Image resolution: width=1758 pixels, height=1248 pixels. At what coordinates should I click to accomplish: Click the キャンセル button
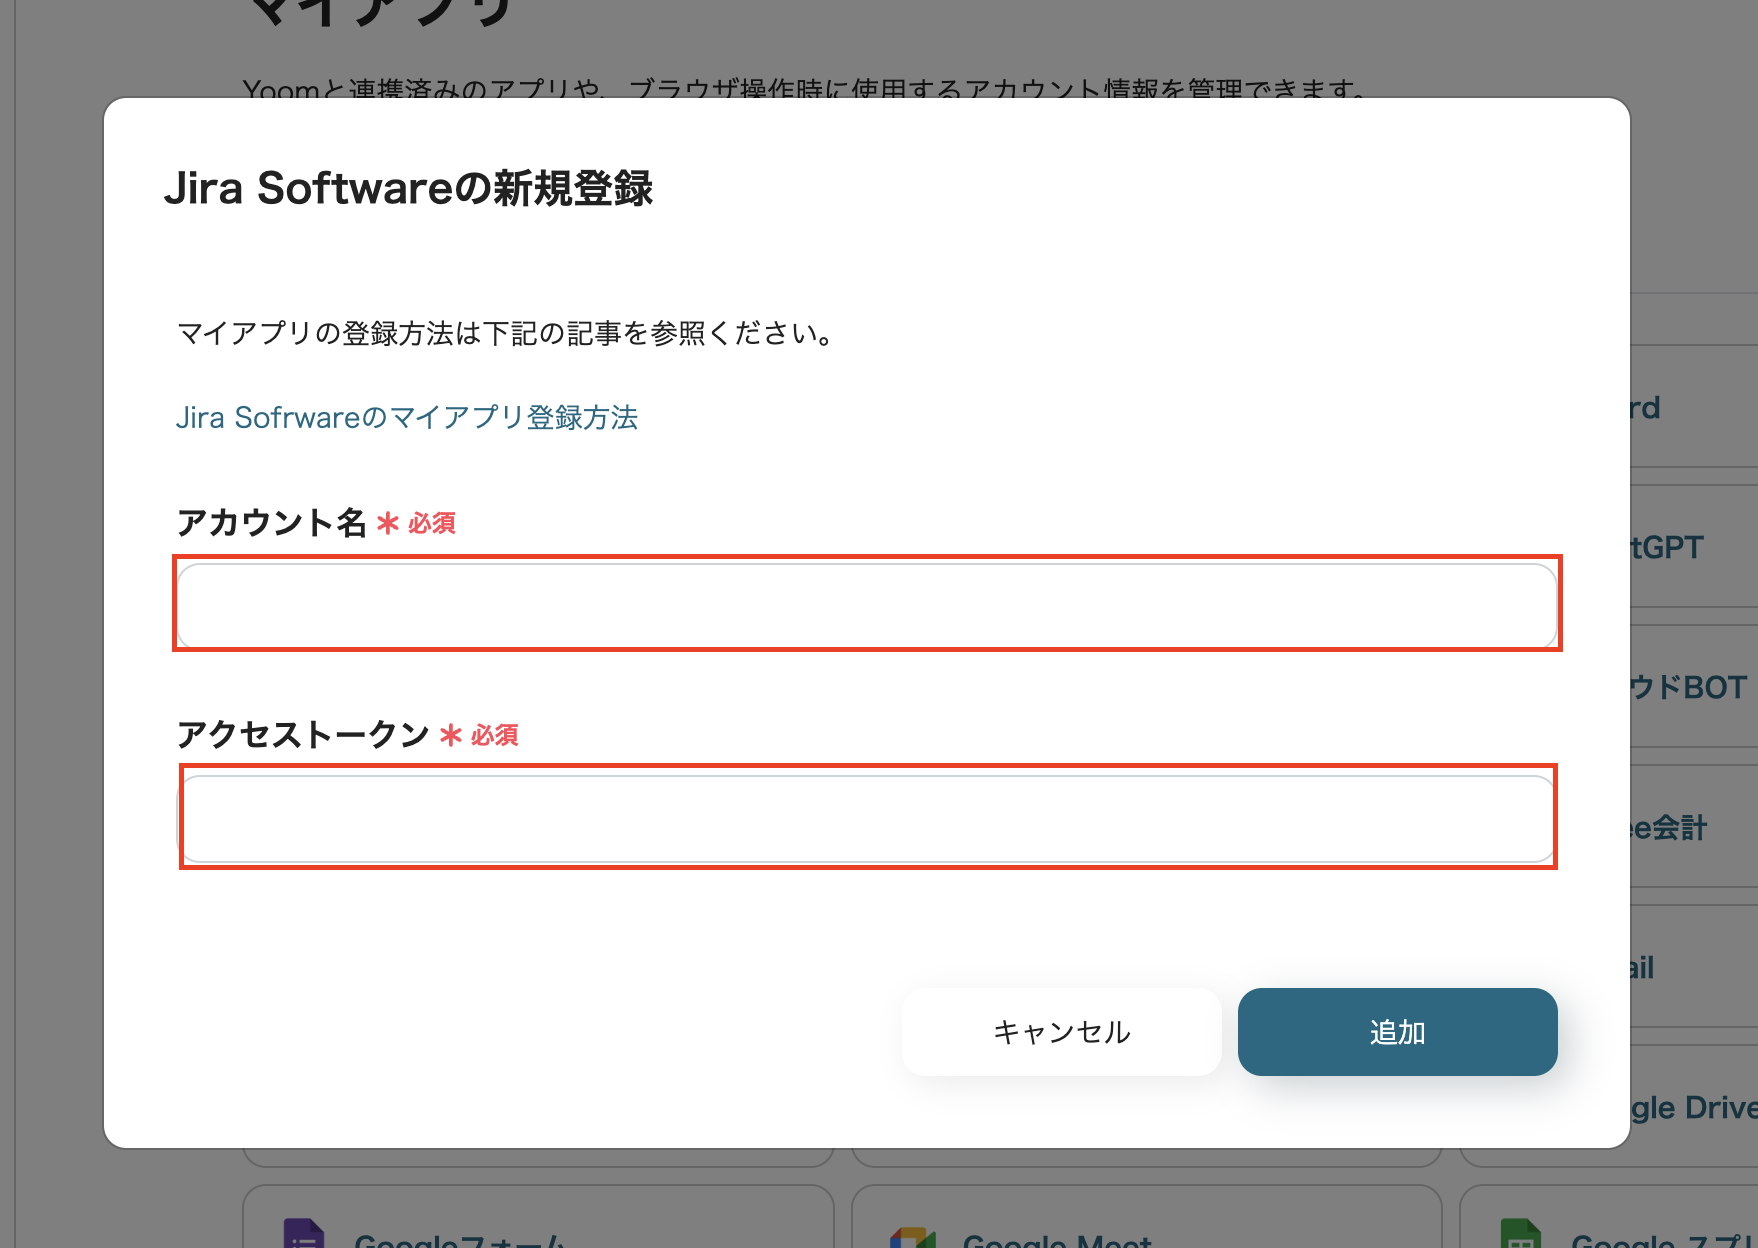1061,1032
